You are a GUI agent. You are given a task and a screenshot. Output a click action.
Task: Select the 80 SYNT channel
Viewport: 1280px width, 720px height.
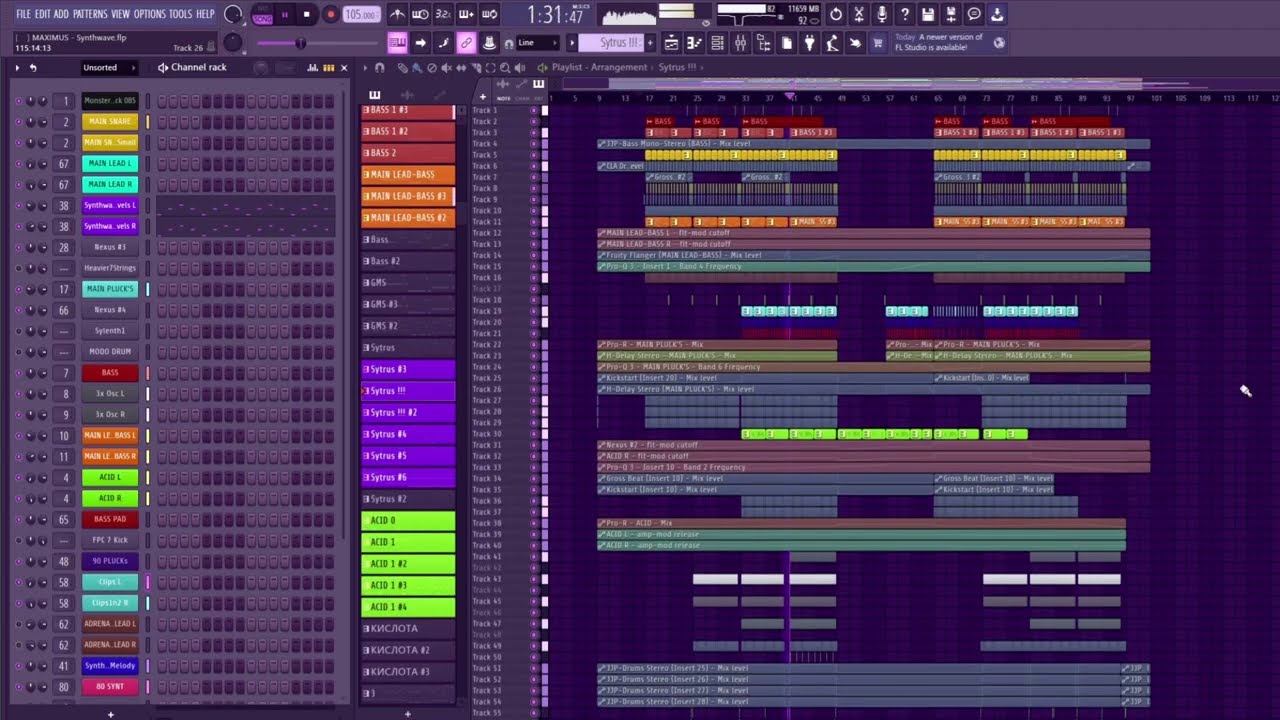110,687
